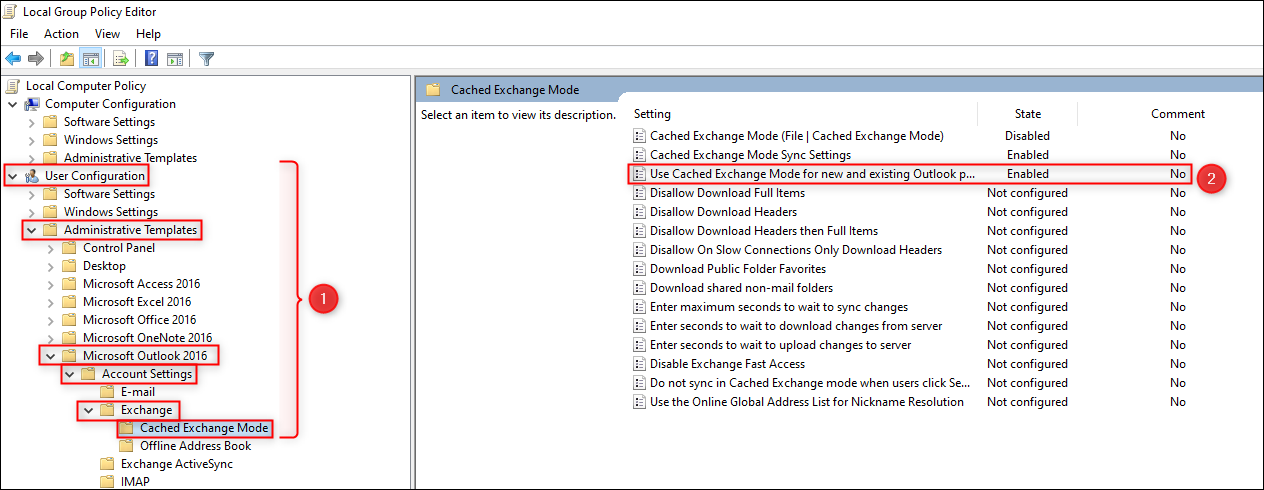Click policy icon beside Download Public Folder Favorites
This screenshot has width=1264, height=490.
(x=640, y=269)
